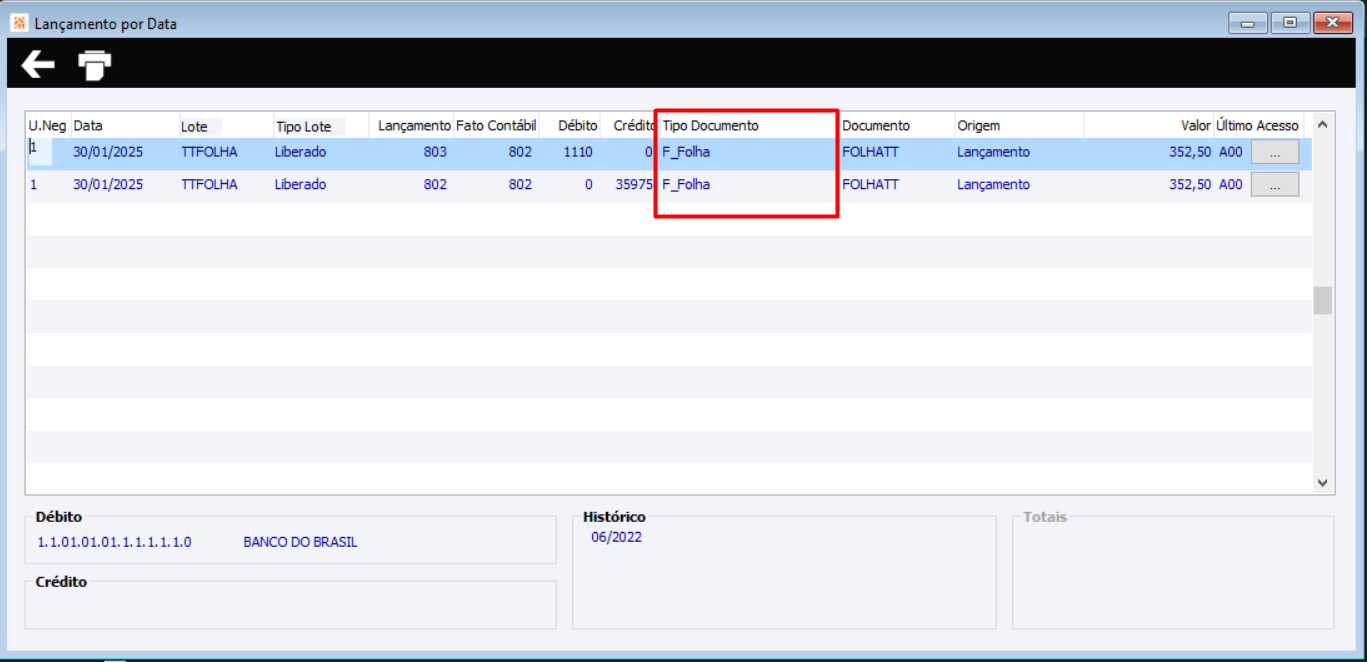Open the ellipsis button on the Lançamento 803 row

tap(1275, 152)
